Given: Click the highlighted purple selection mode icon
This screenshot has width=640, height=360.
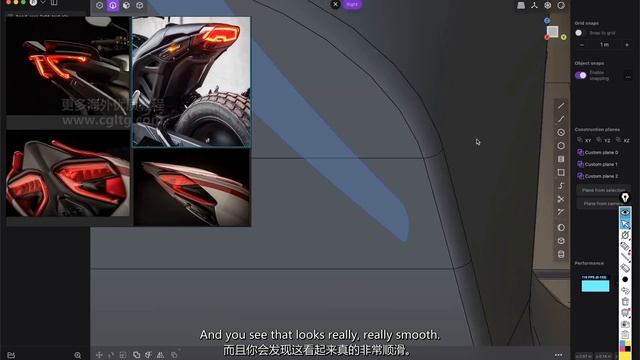Looking at the screenshot, I should 113,5.
